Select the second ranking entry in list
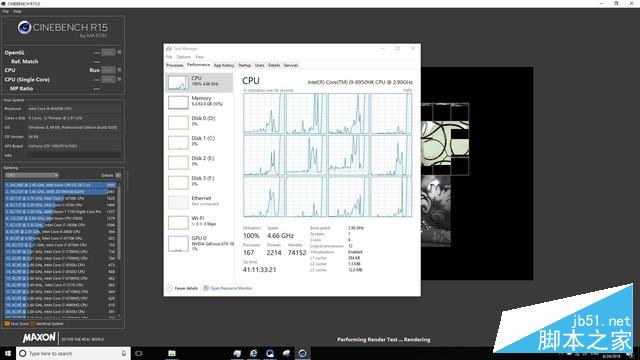Image resolution: width=640 pixels, height=360 pixels. (x=60, y=191)
